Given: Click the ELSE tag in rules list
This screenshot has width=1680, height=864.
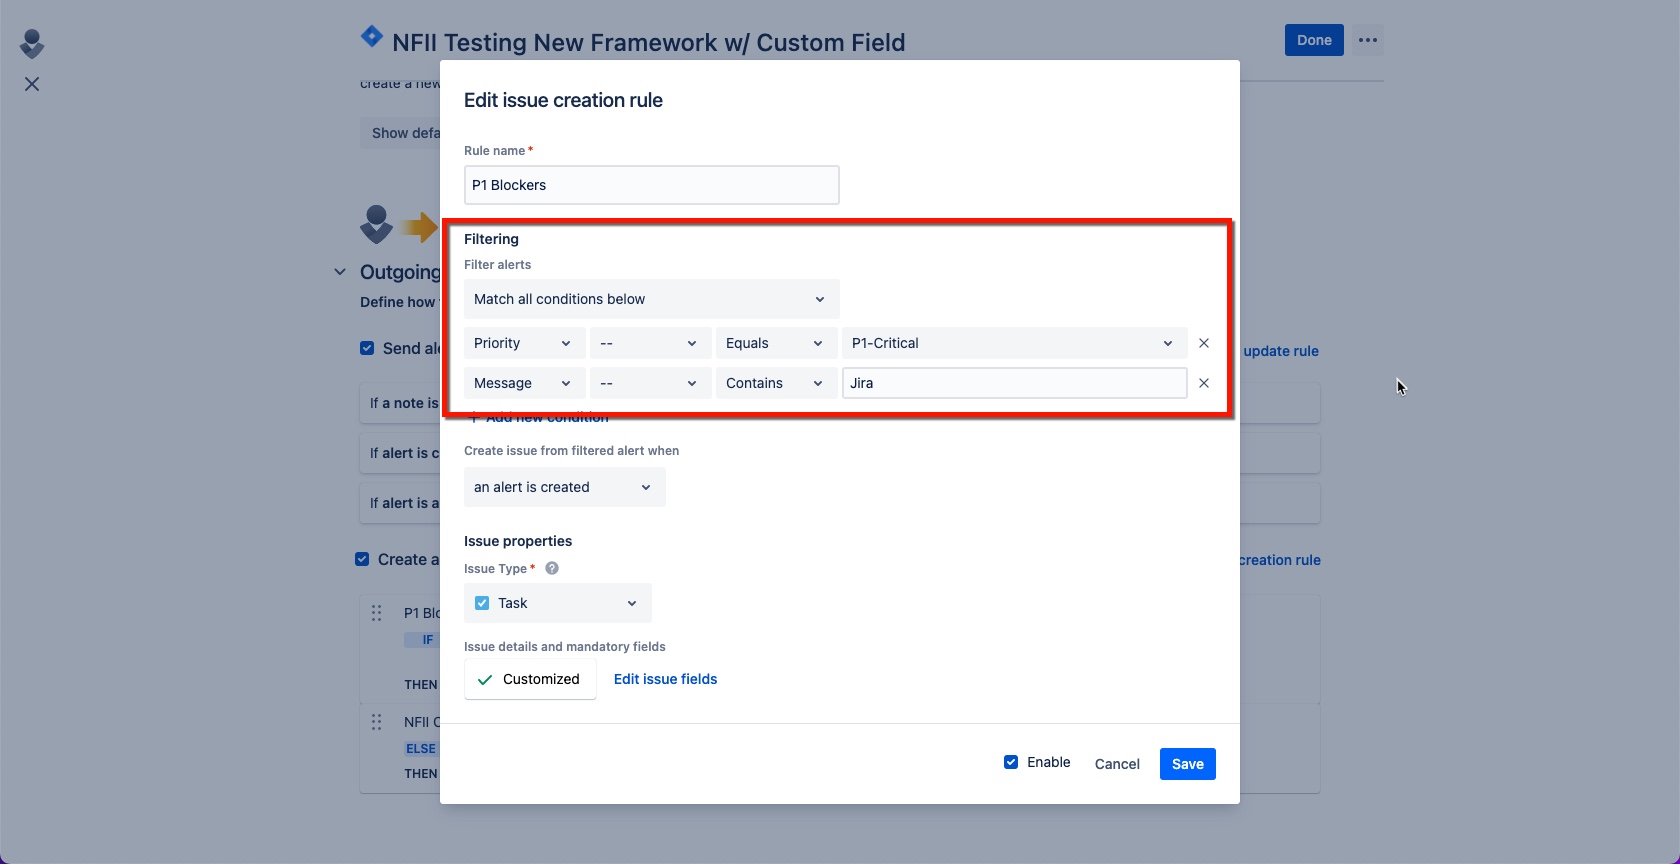Looking at the screenshot, I should (420, 749).
